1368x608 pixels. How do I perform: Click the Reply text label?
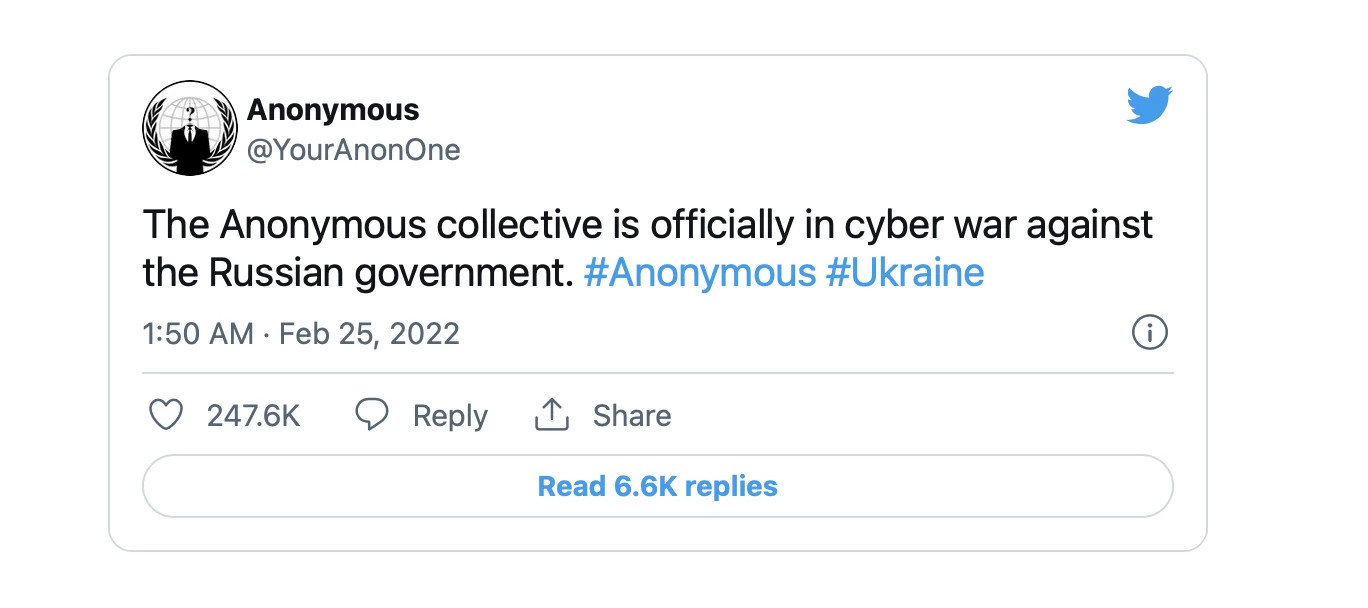tap(450, 416)
